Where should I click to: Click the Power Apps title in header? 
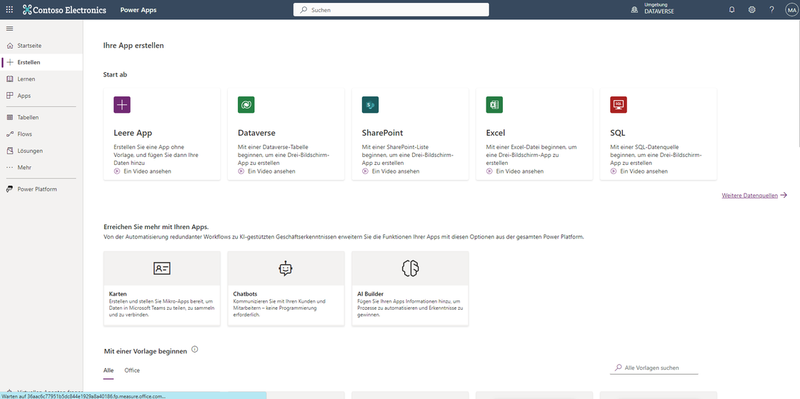(x=138, y=10)
